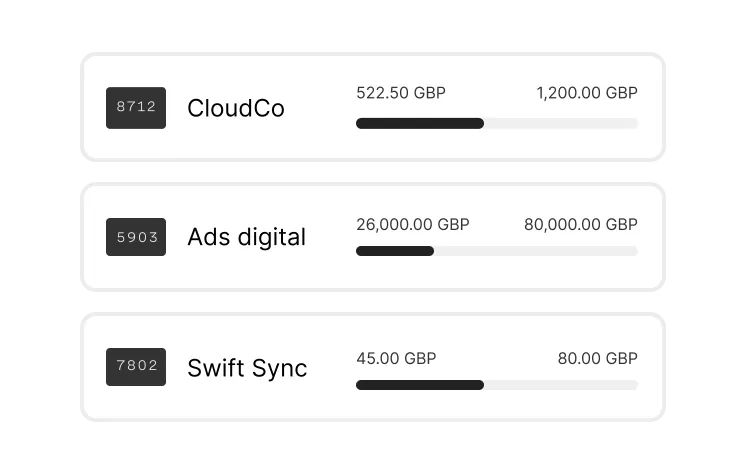Click the 8712 card number badge
Image resolution: width=746 pixels, height=476 pixels.
coord(136,107)
